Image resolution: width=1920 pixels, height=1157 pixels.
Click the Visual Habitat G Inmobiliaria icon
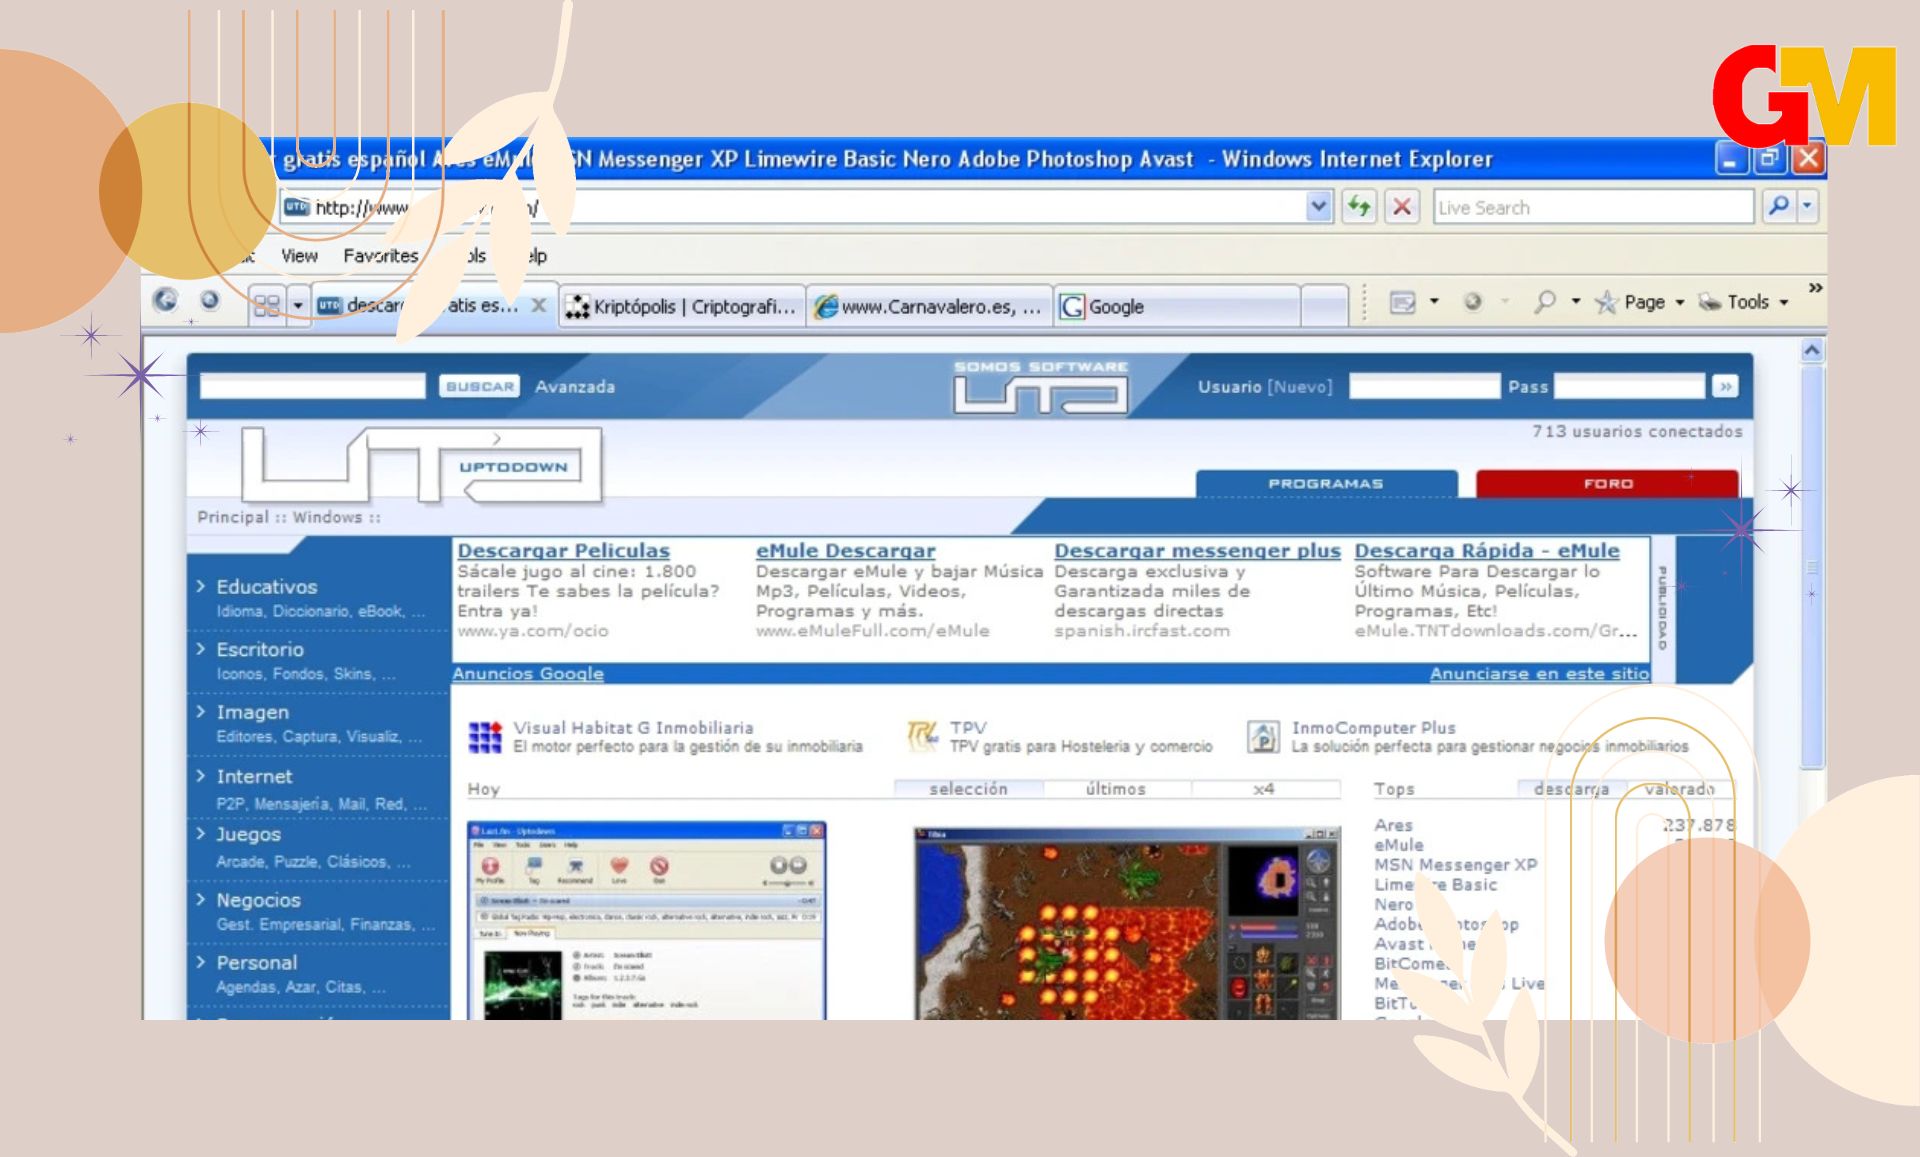coord(485,737)
